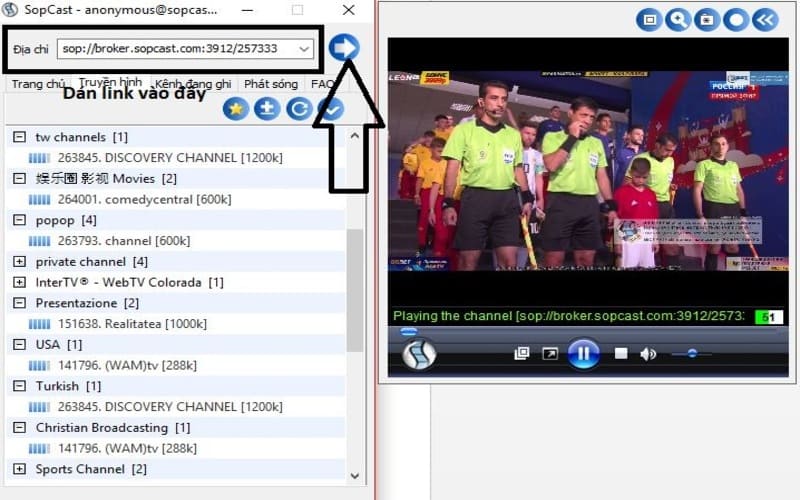Click the zoom magnifier icon above video
The width and height of the screenshot is (800, 500).
point(679,19)
